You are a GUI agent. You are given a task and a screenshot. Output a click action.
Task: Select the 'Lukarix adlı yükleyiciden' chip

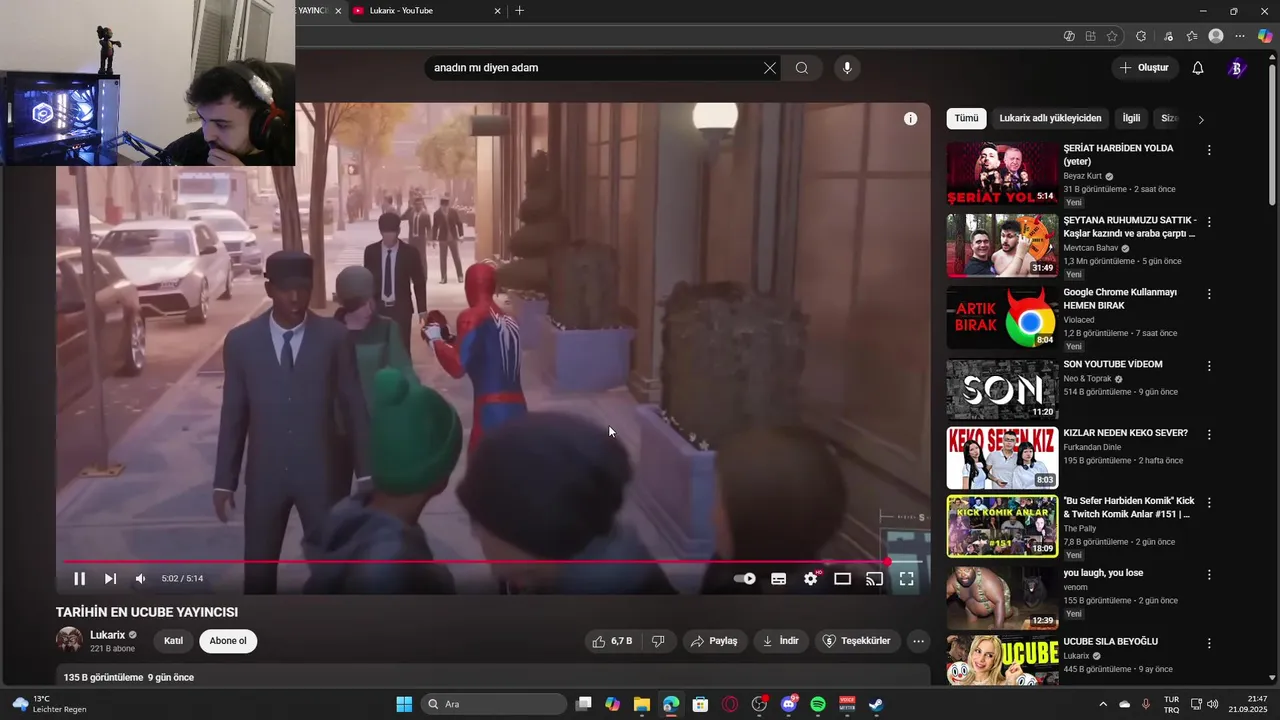click(x=1050, y=118)
